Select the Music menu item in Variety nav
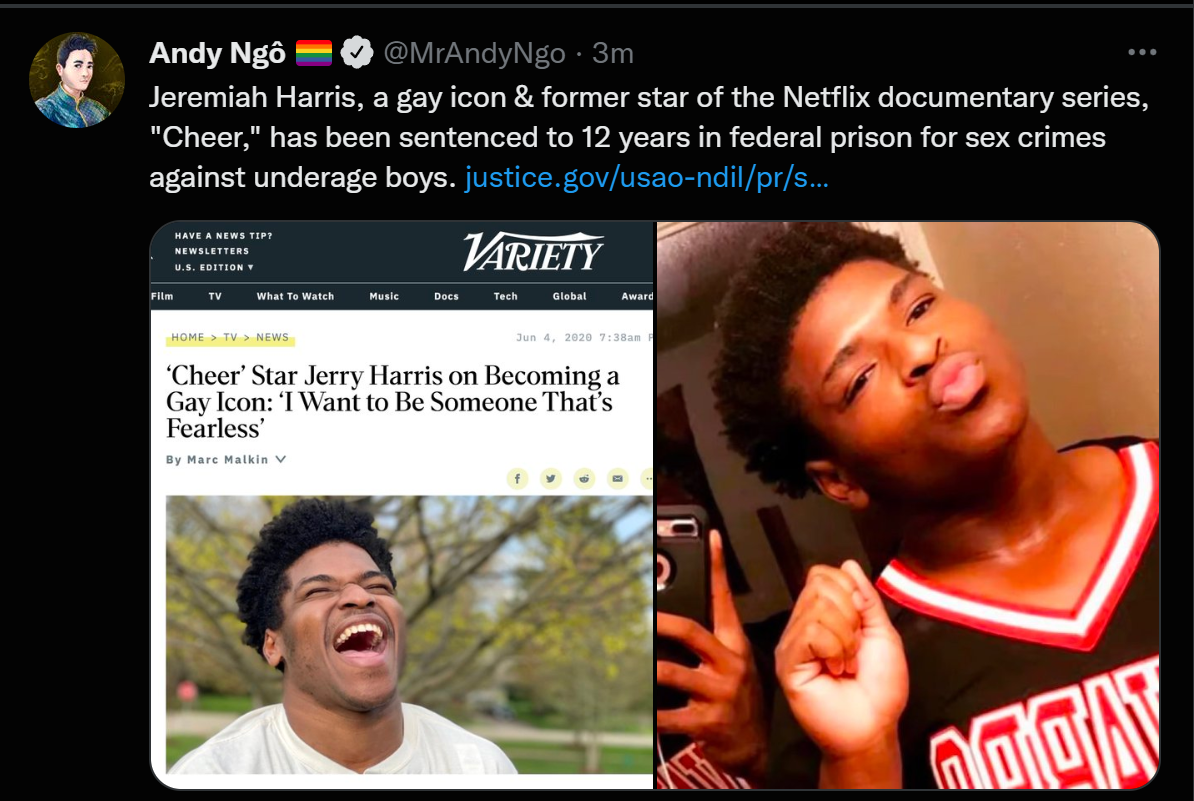 pyautogui.click(x=384, y=296)
